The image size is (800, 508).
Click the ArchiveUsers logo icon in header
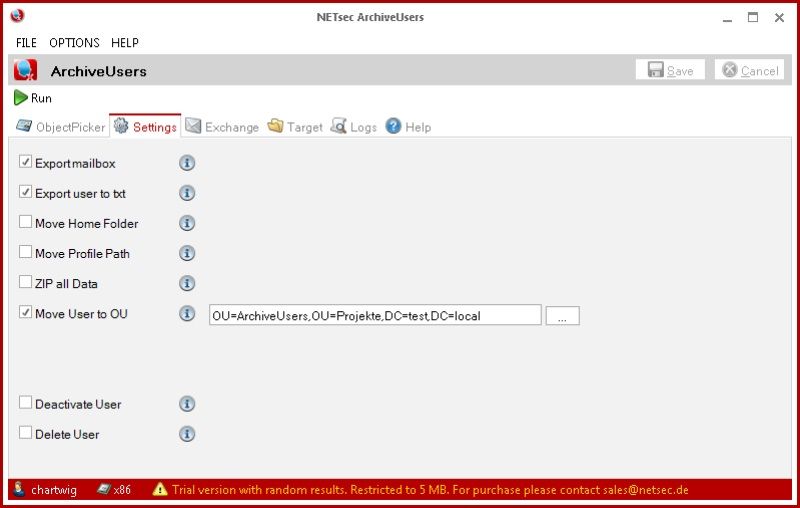pyautogui.click(x=26, y=70)
